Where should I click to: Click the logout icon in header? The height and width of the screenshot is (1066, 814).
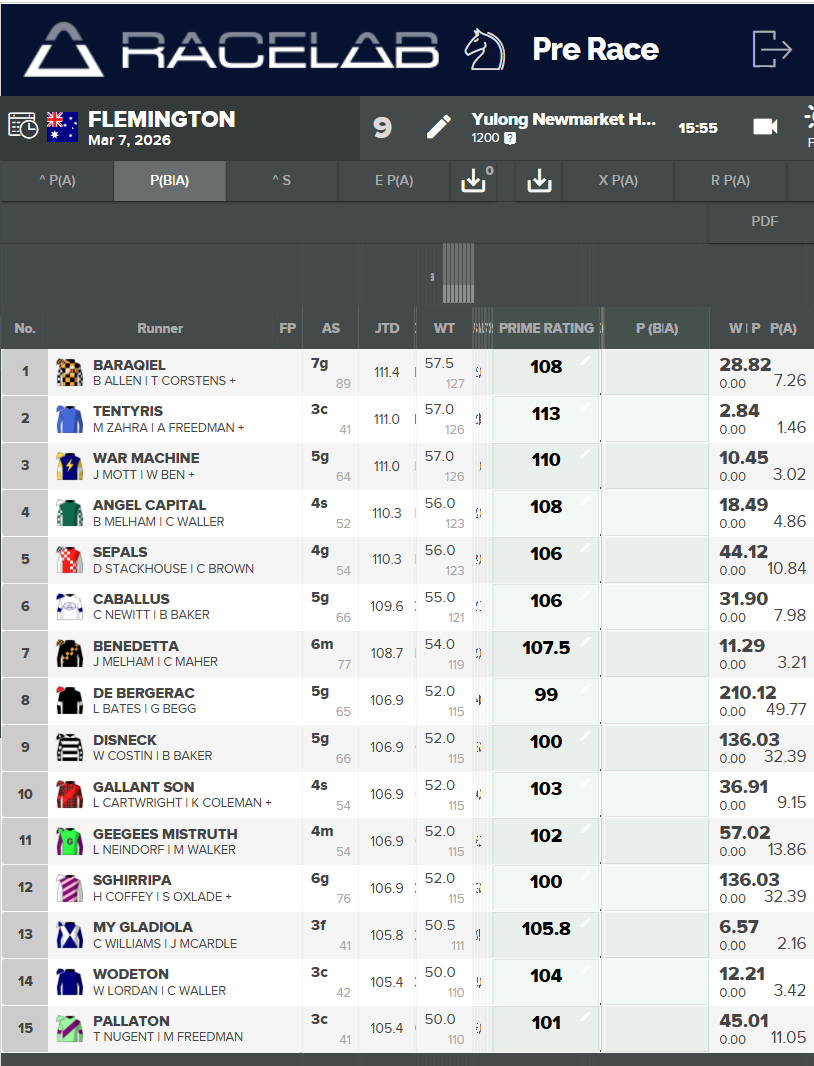[x=772, y=49]
